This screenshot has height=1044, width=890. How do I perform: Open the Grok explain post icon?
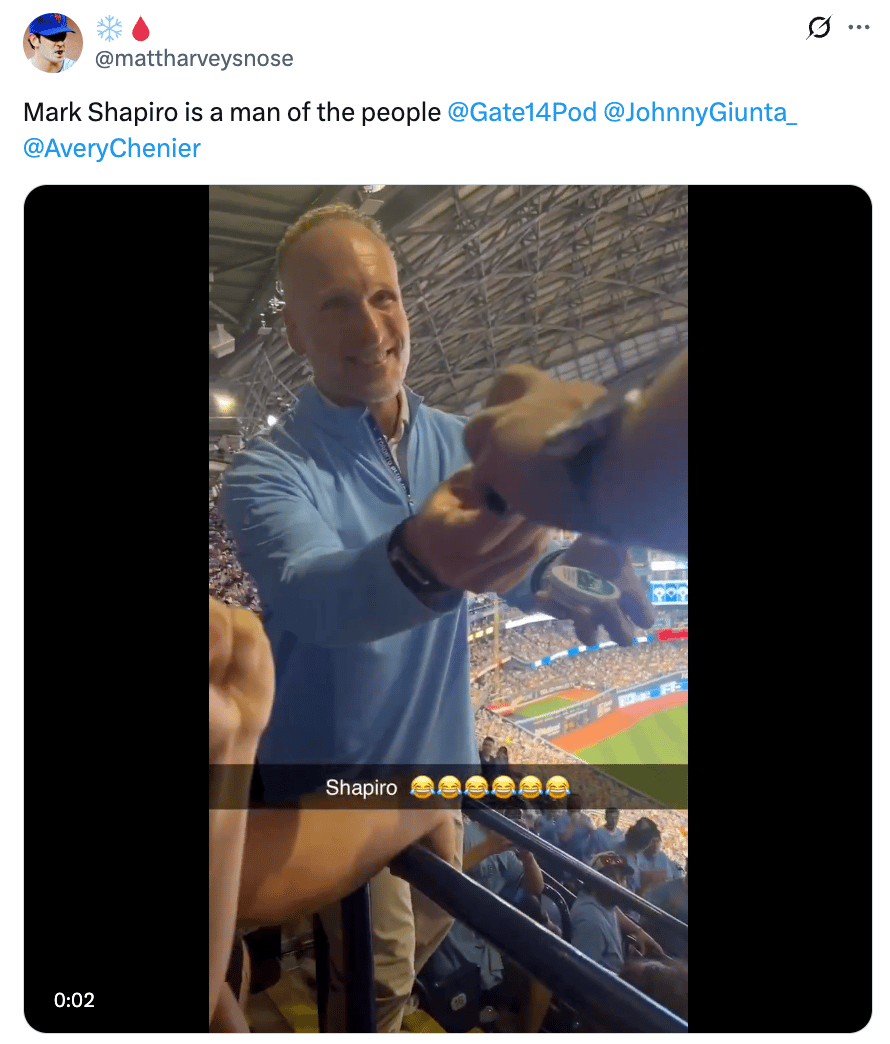(819, 27)
